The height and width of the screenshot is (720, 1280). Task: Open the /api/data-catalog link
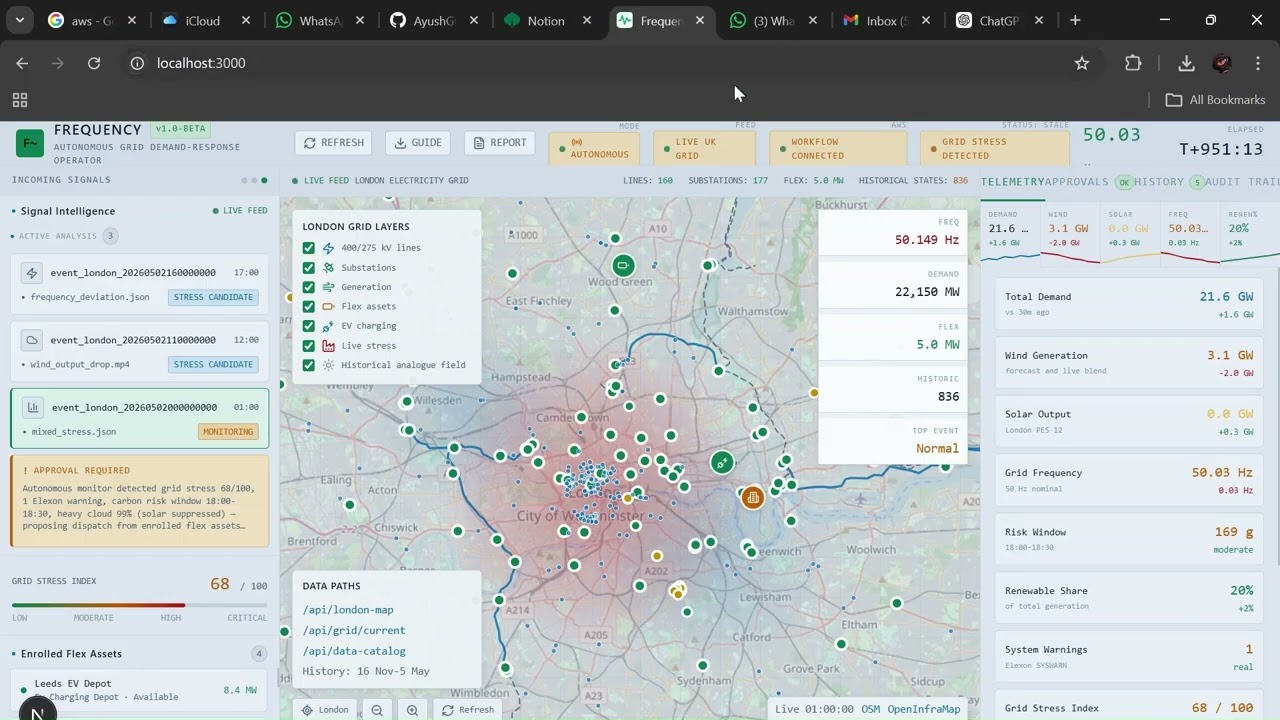(x=354, y=651)
